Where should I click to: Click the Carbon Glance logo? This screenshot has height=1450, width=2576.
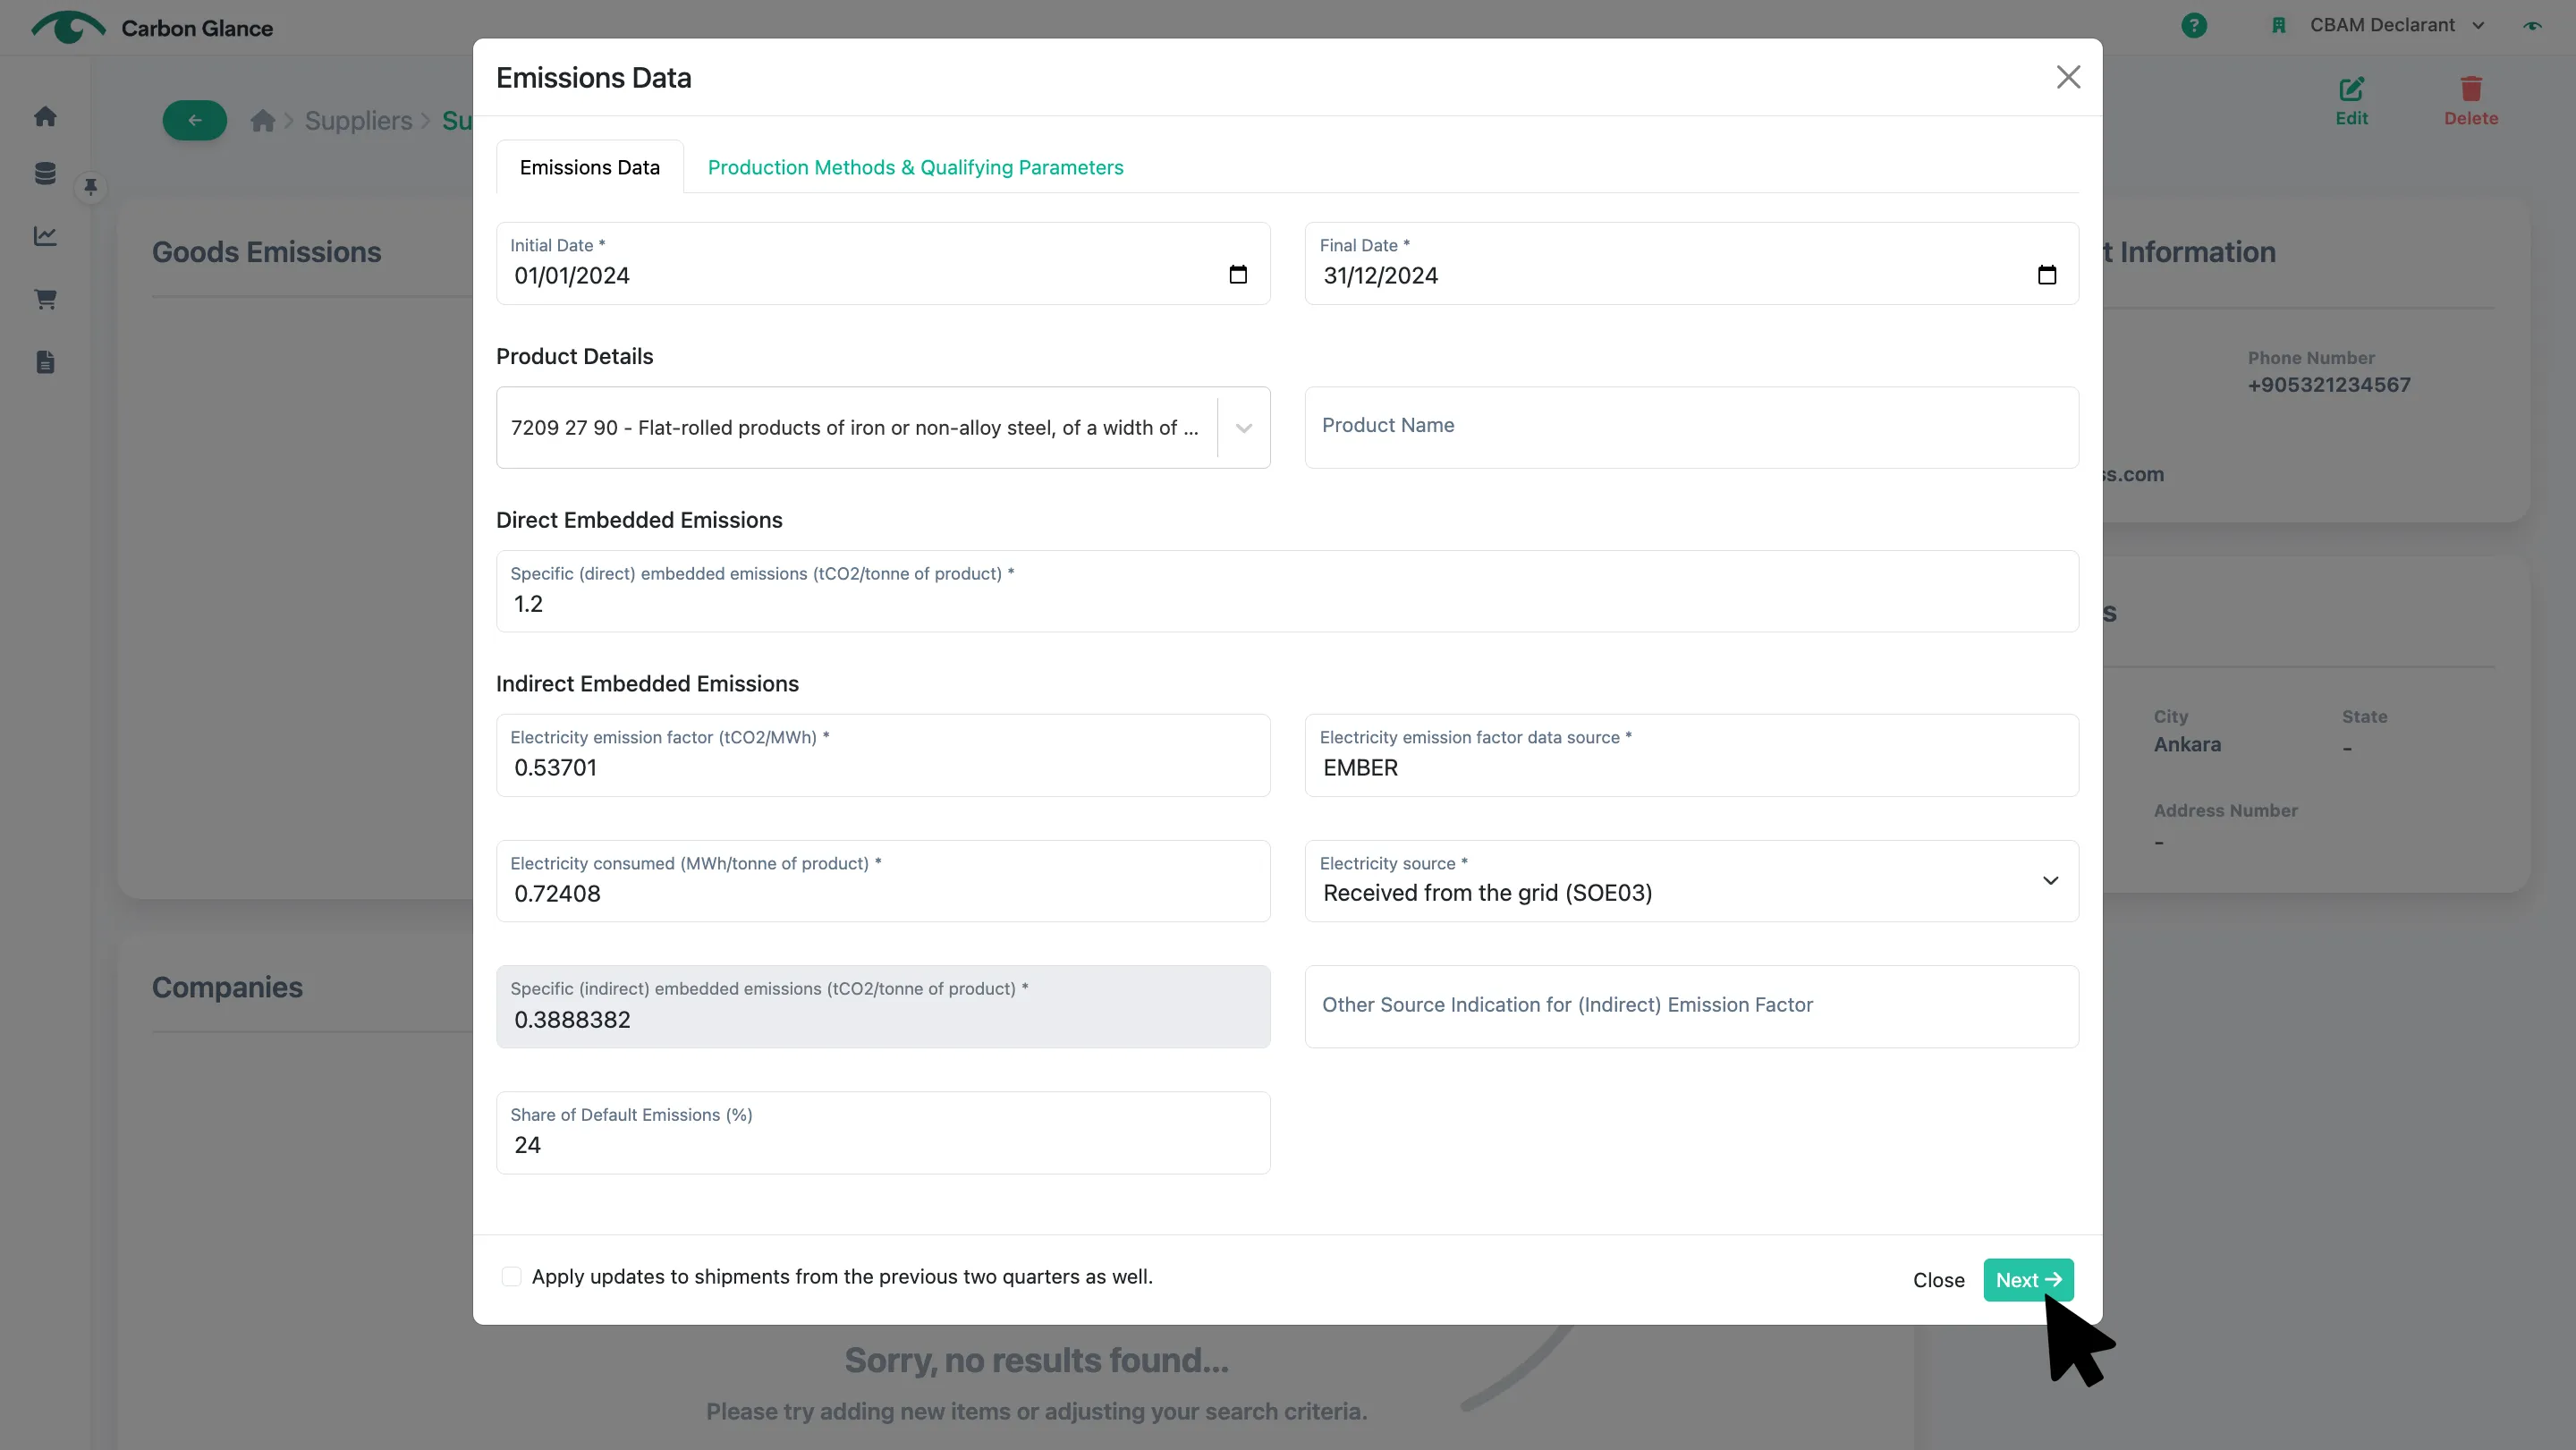tap(151, 27)
